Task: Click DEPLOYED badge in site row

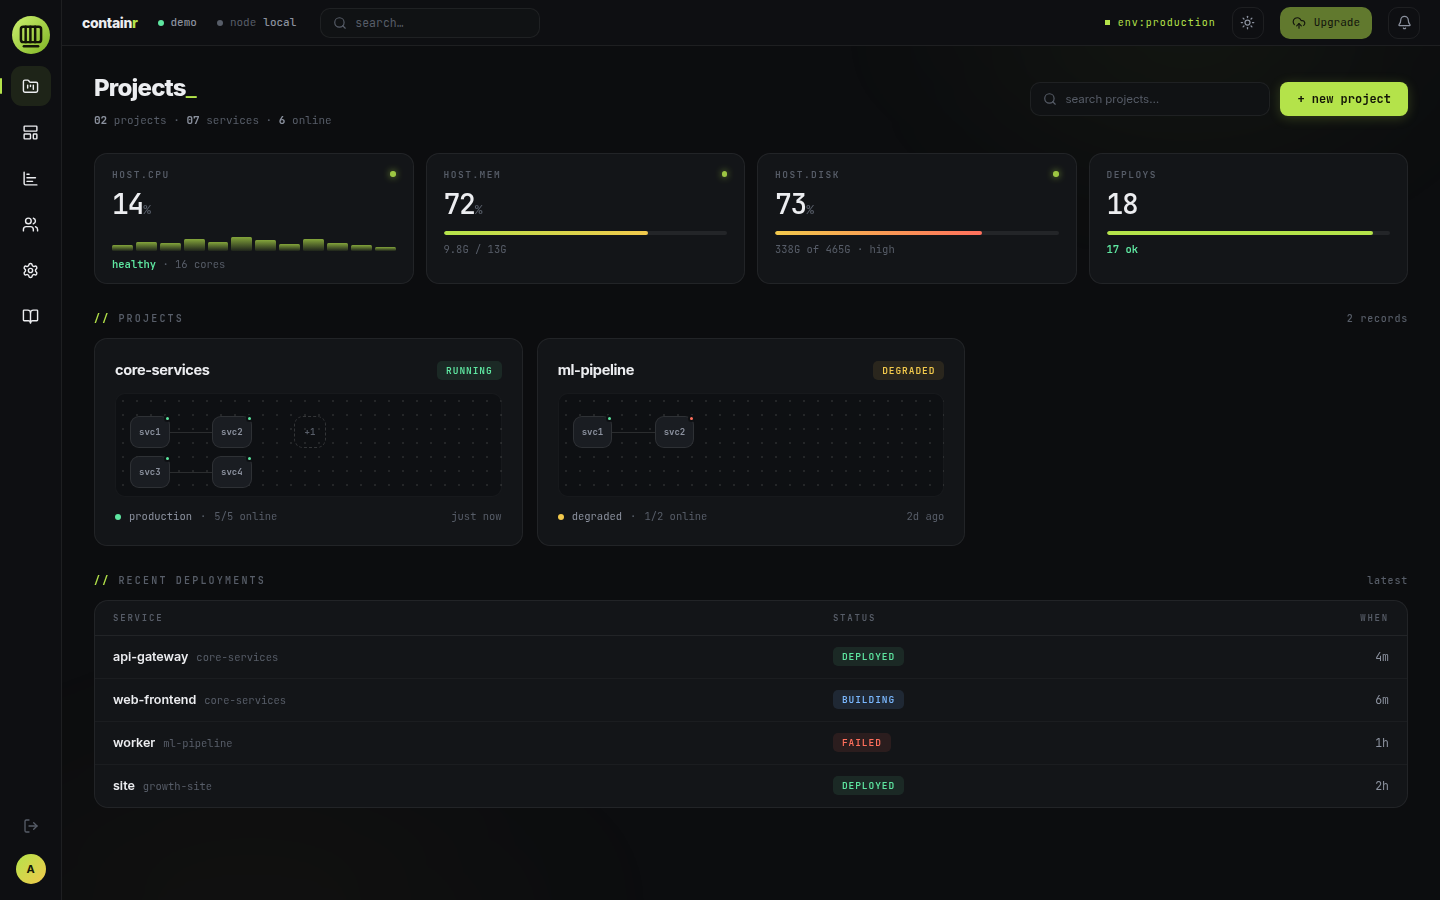Action: pyautogui.click(x=868, y=786)
